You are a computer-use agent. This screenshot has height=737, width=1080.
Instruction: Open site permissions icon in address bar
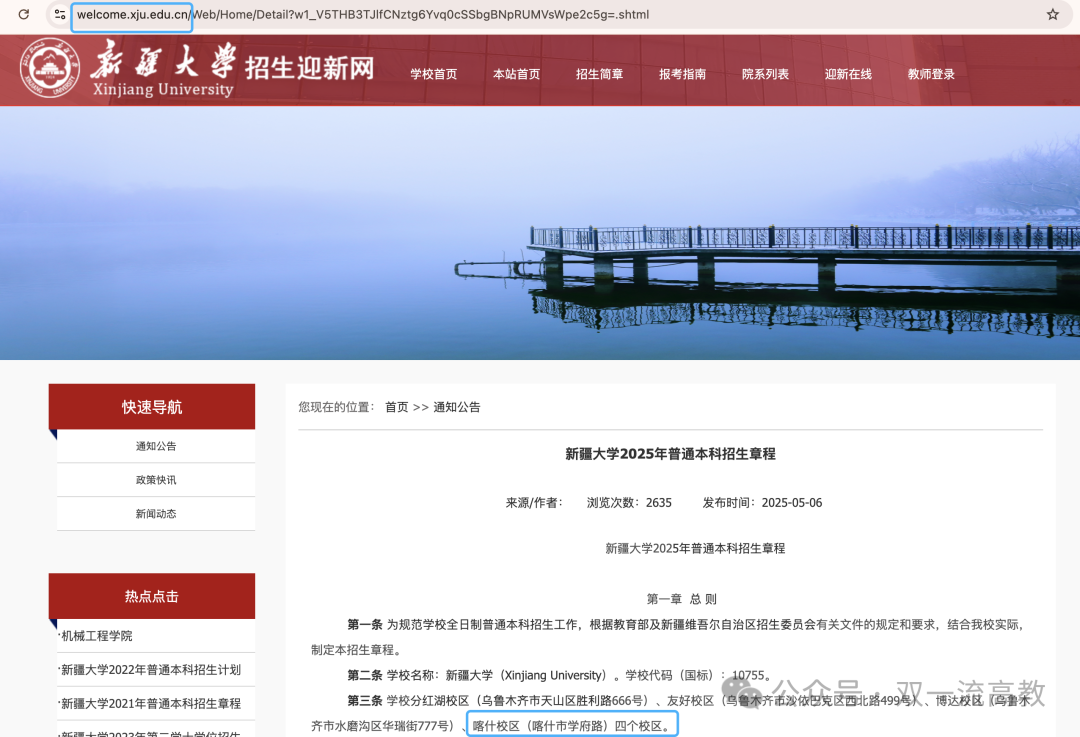59,15
